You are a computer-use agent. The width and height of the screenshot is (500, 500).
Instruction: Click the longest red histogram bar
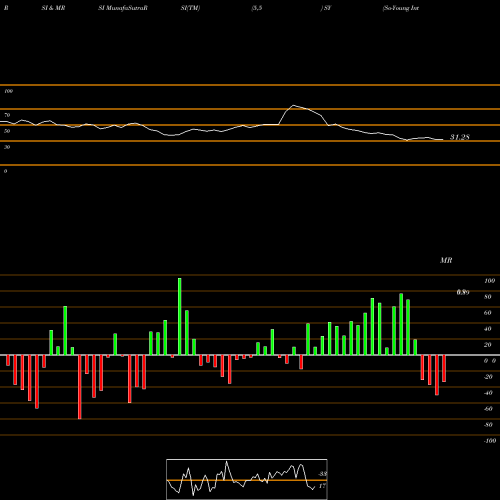(80, 387)
